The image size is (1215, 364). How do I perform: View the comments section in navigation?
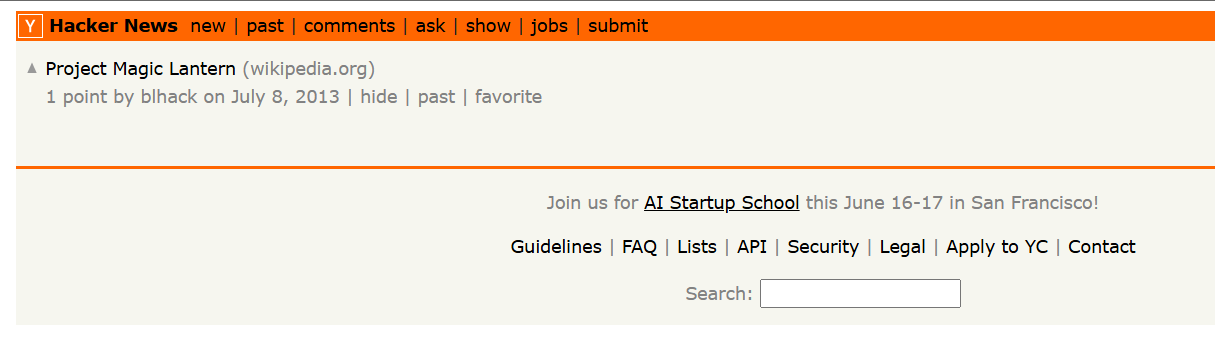[350, 26]
